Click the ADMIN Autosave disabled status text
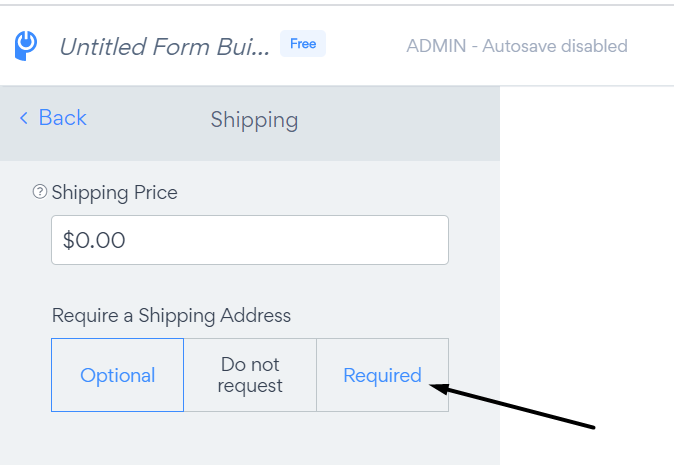The width and height of the screenshot is (674, 465). (x=517, y=46)
